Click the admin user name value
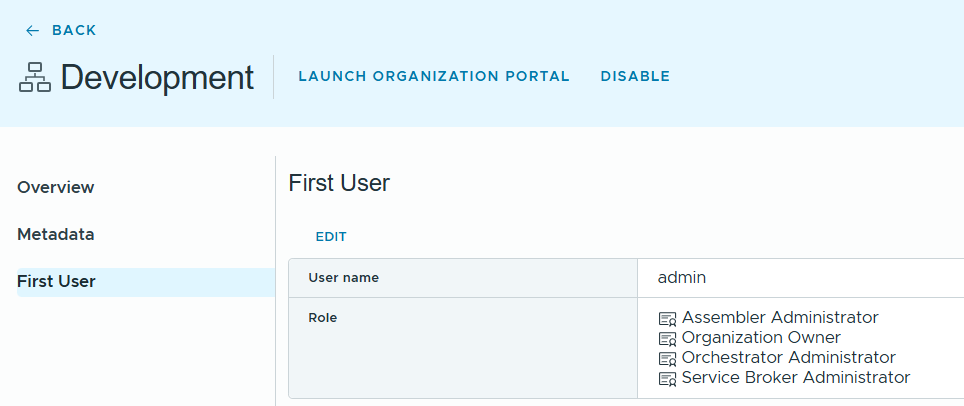The width and height of the screenshot is (964, 406). tap(682, 278)
